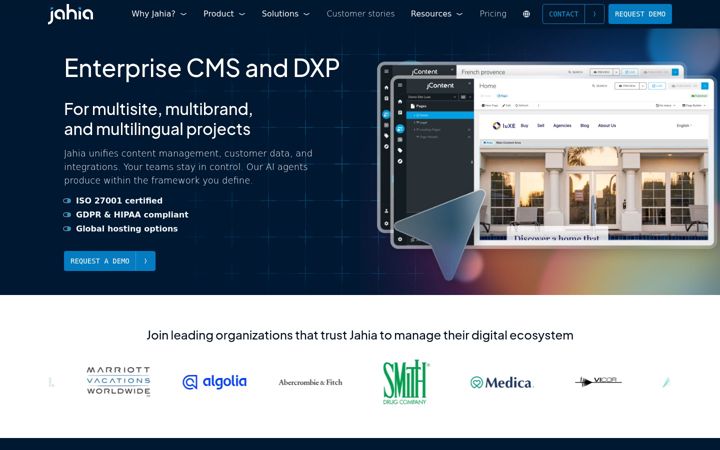Click the Medica logo

[x=501, y=382]
